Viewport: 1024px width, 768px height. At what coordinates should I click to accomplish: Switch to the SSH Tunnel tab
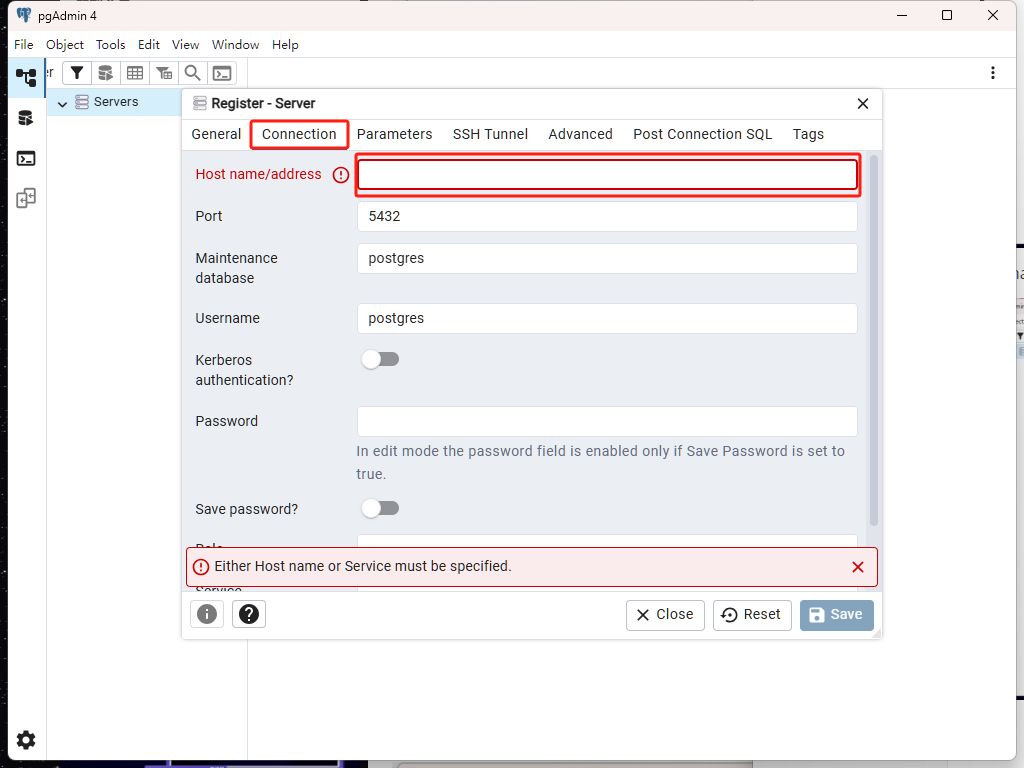click(x=490, y=134)
